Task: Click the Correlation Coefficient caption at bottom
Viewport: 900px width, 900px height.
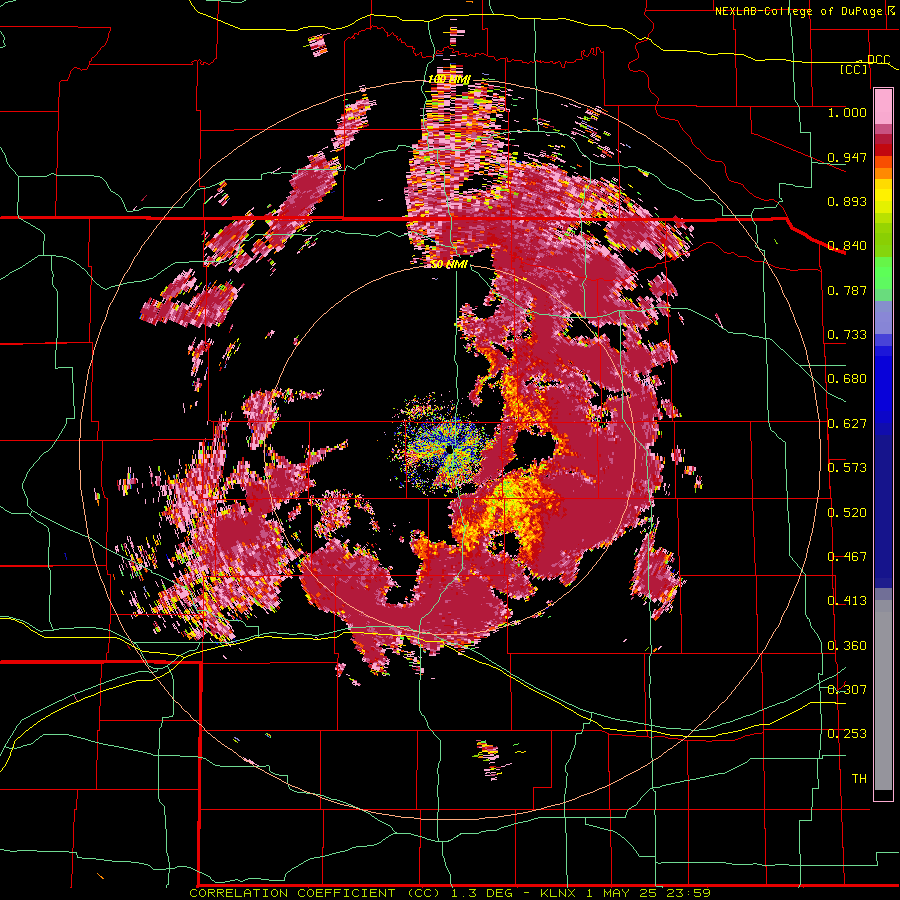Action: click(449, 893)
